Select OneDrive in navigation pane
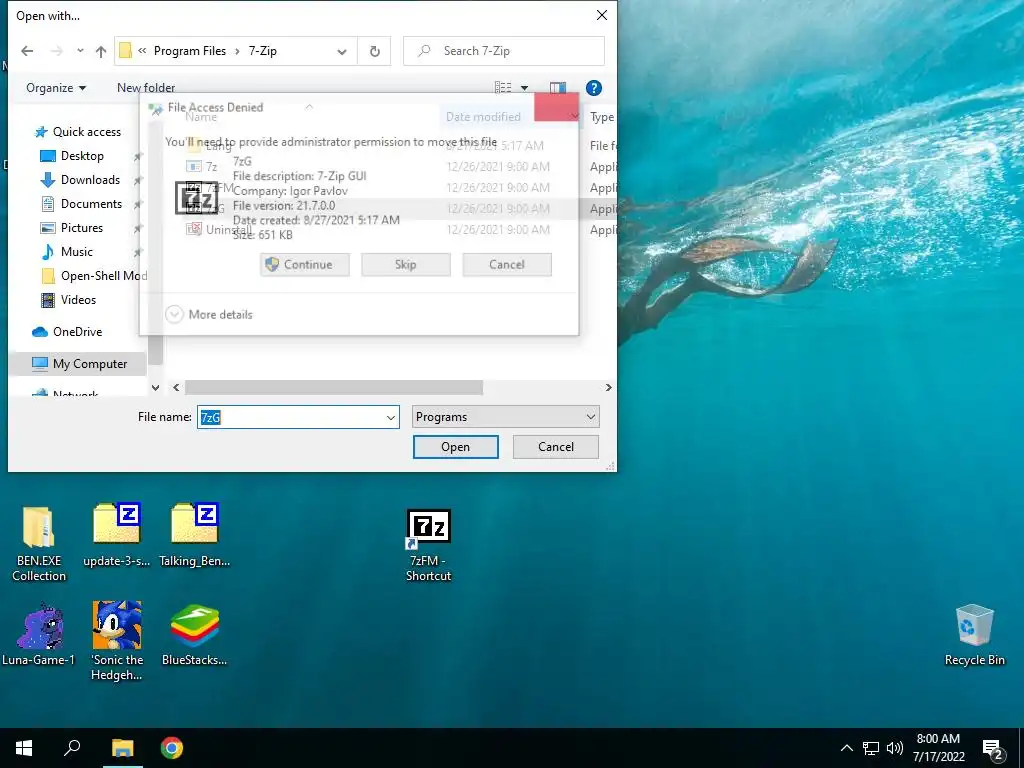Viewport: 1024px width, 768px height. pyautogui.click(x=77, y=332)
